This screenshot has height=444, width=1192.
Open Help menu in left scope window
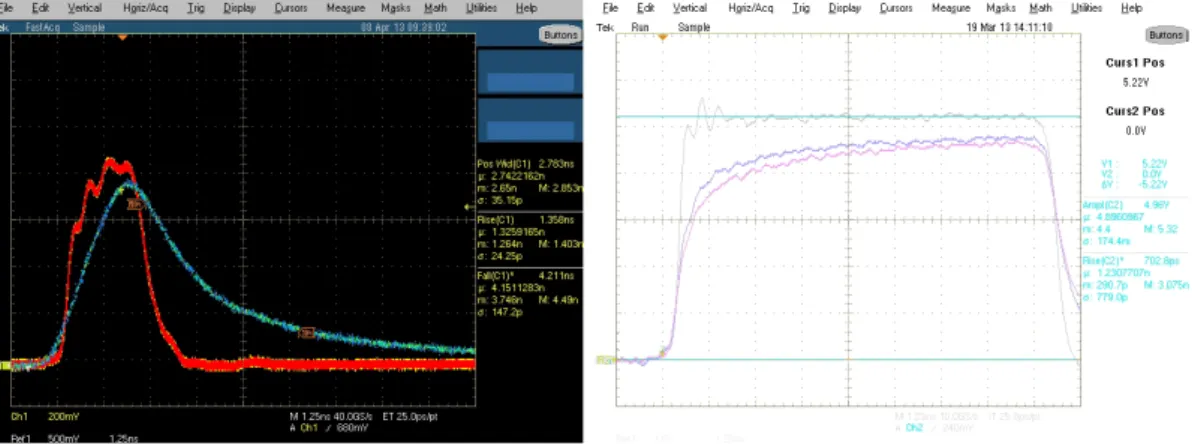pos(526,8)
